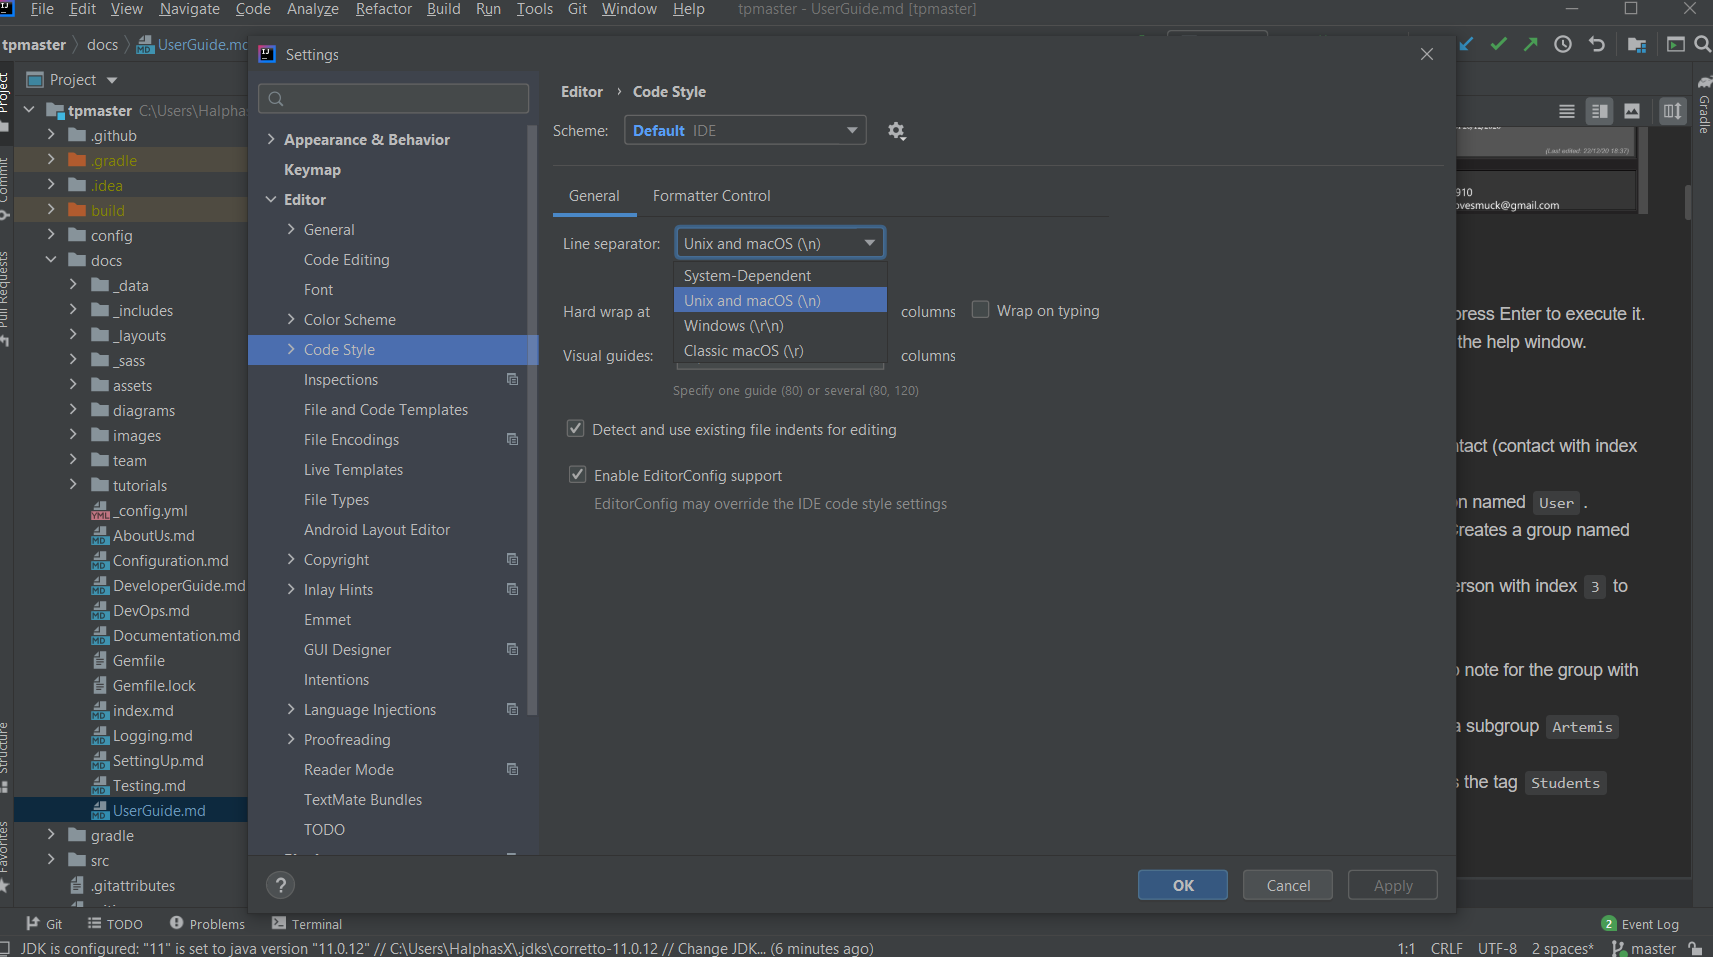Click the master branch widget in status bar

pyautogui.click(x=1644, y=948)
